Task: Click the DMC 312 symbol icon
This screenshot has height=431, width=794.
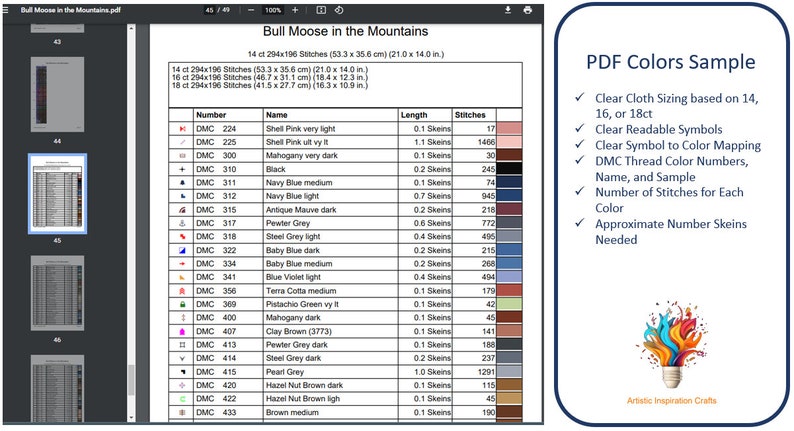Action: pos(182,196)
